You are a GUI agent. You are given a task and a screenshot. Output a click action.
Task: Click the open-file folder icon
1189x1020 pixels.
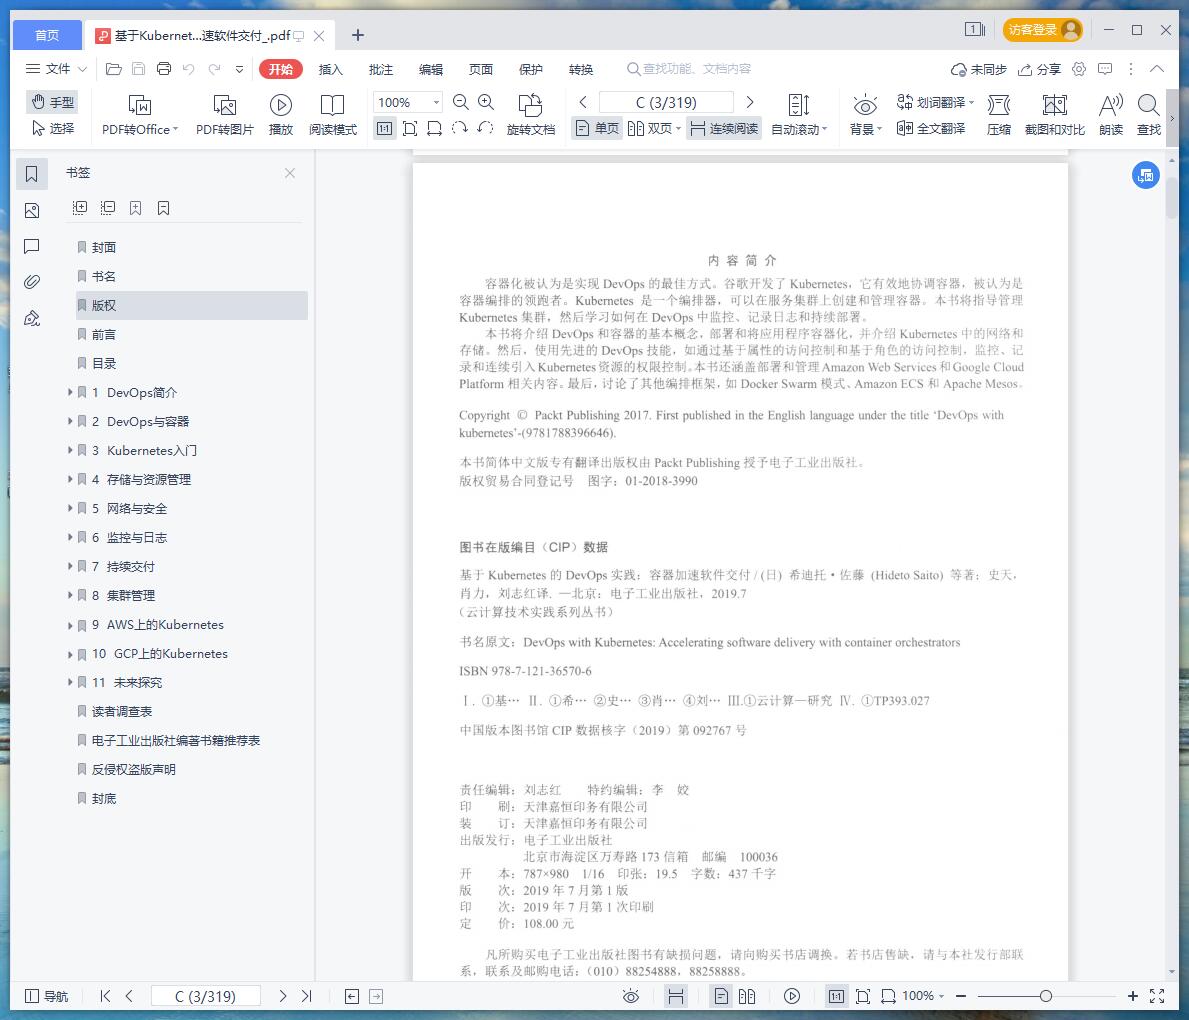coord(114,69)
